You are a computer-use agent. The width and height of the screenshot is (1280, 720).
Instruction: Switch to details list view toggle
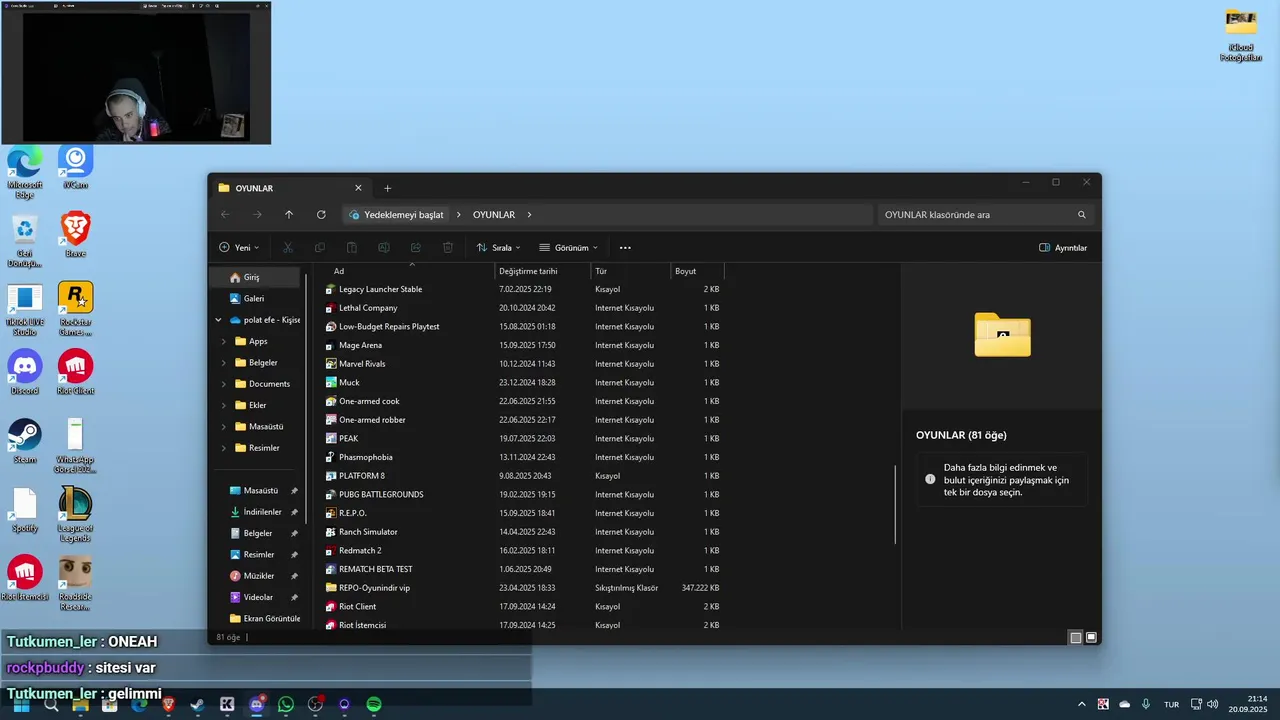click(x=1075, y=637)
